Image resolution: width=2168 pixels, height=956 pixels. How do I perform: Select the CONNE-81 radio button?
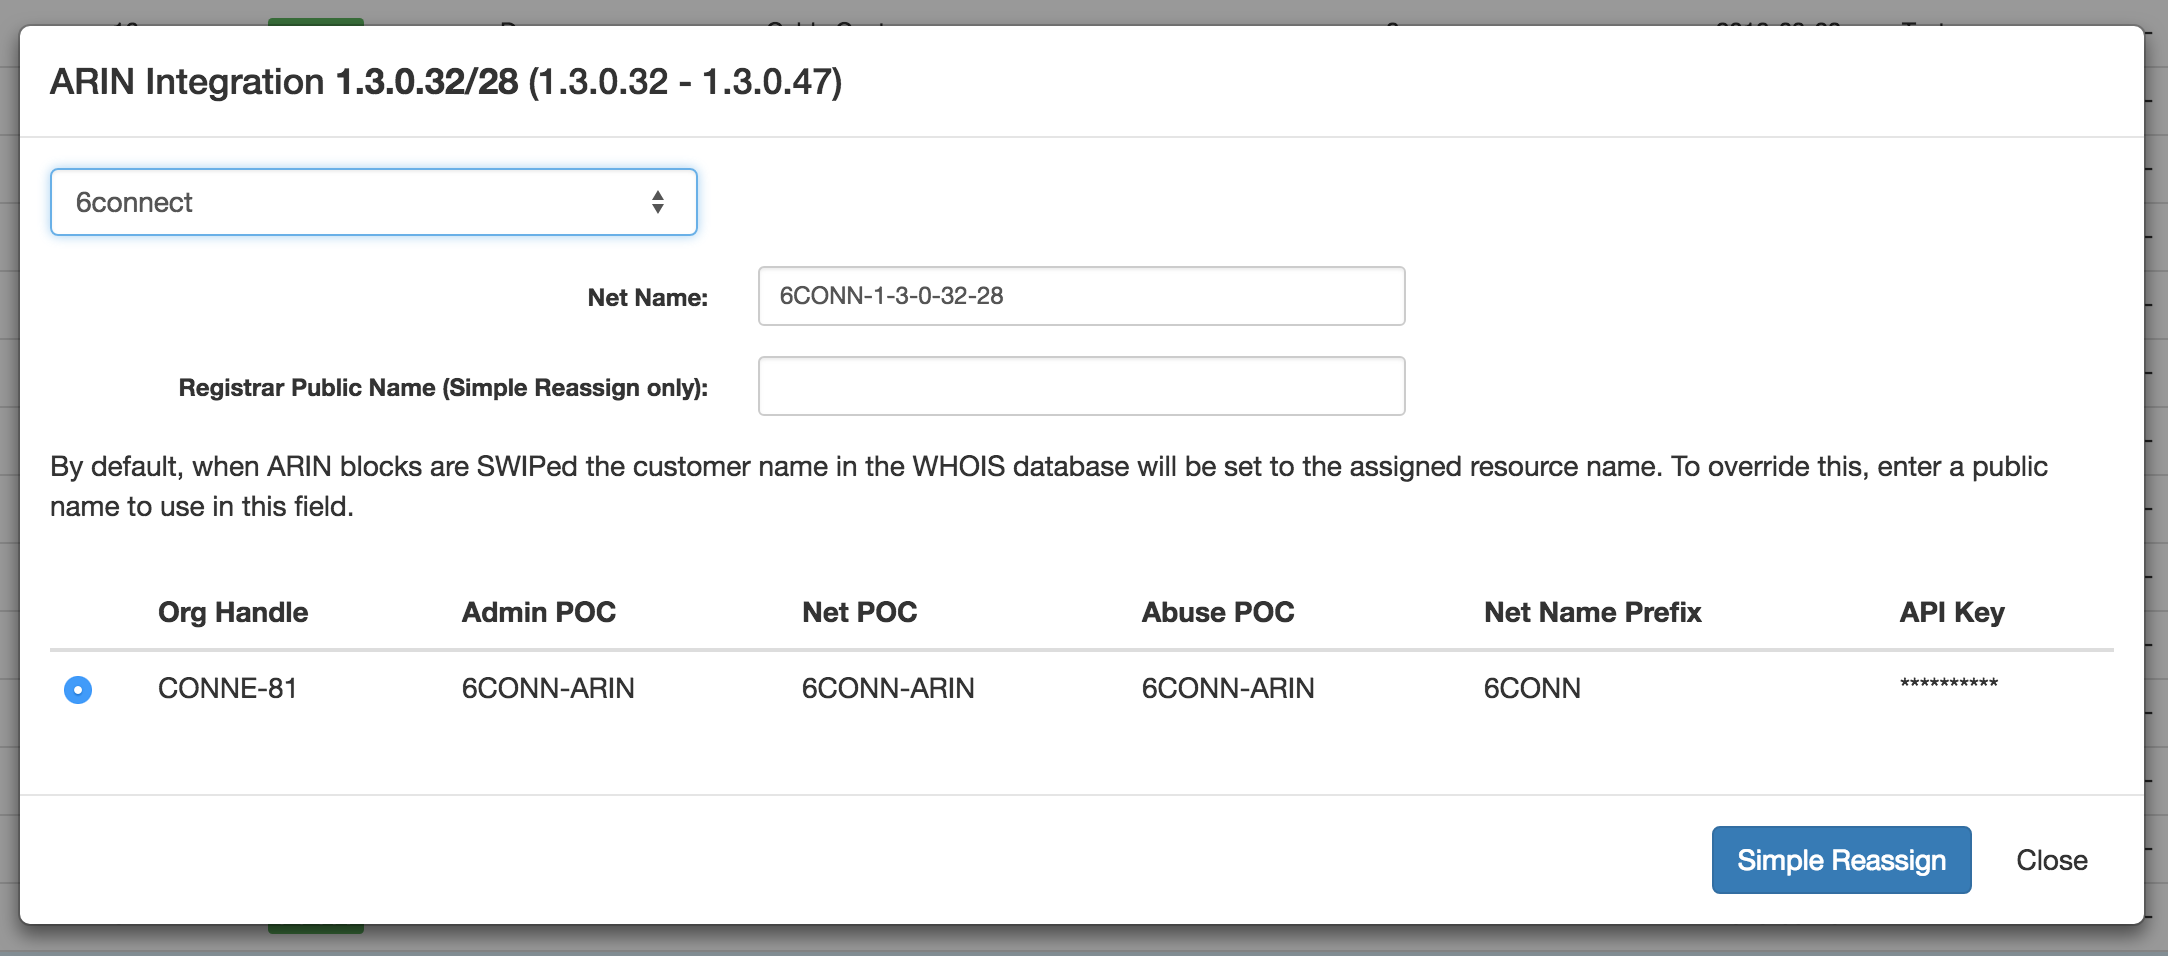(x=78, y=690)
